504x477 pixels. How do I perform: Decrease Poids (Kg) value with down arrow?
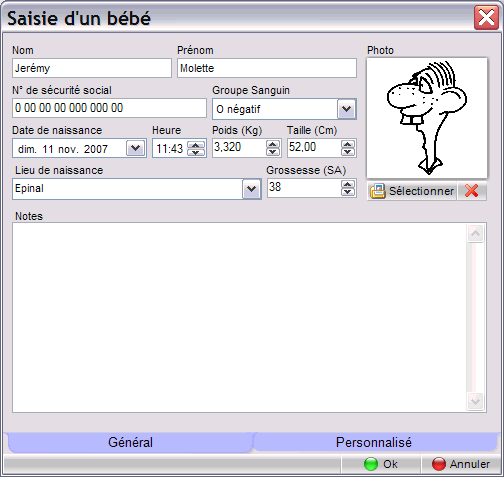273,152
